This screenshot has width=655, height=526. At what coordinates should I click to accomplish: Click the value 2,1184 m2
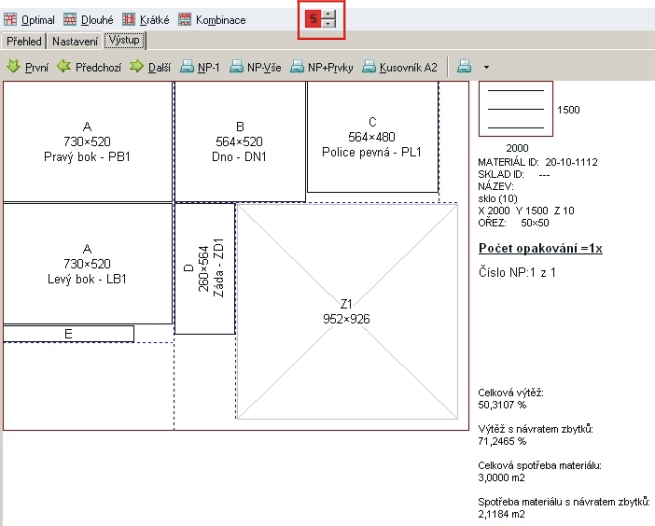[501, 514]
